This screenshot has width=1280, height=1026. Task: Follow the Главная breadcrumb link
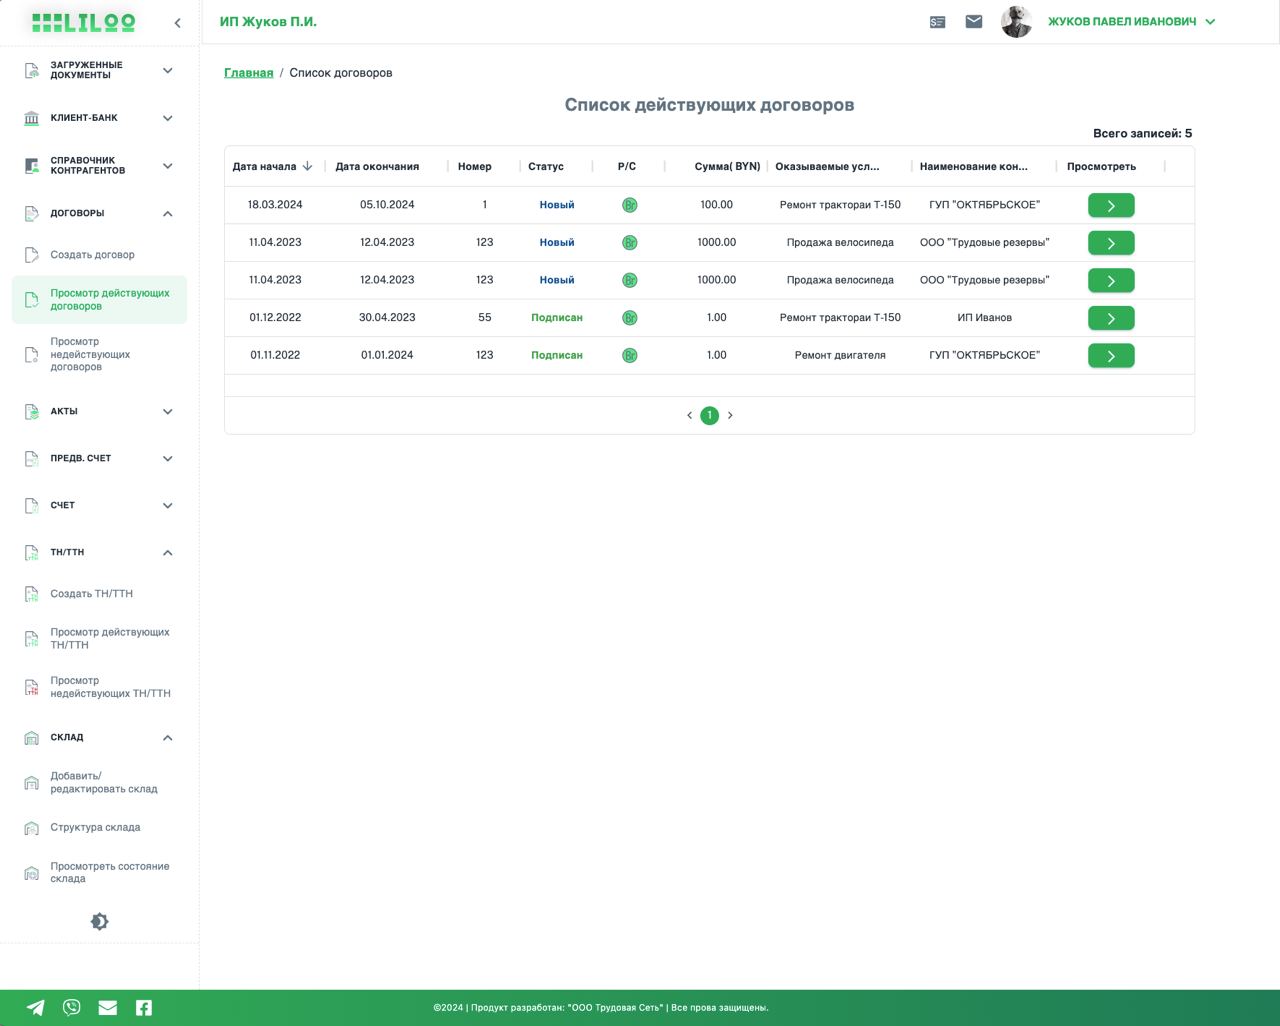coord(248,73)
